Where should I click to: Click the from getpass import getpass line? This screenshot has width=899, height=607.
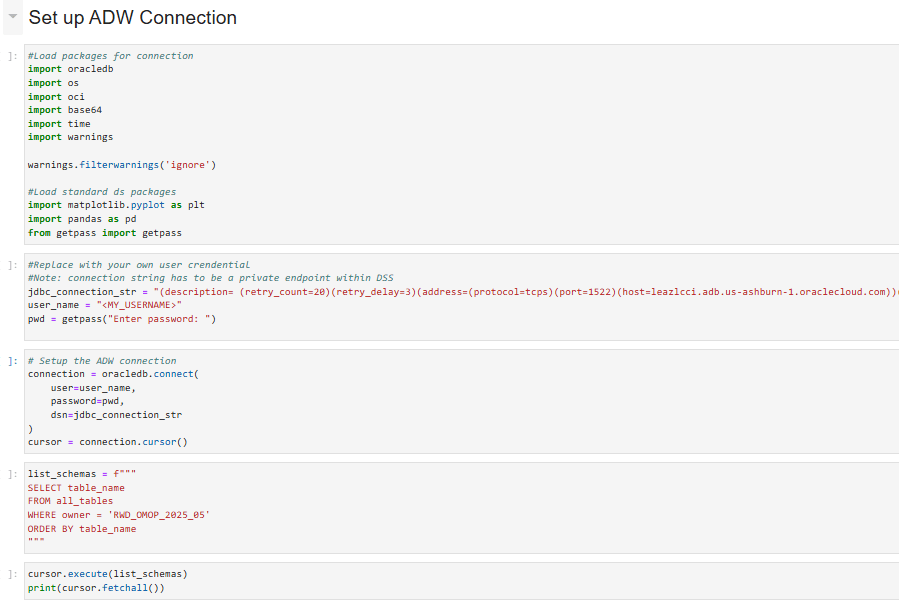(105, 232)
